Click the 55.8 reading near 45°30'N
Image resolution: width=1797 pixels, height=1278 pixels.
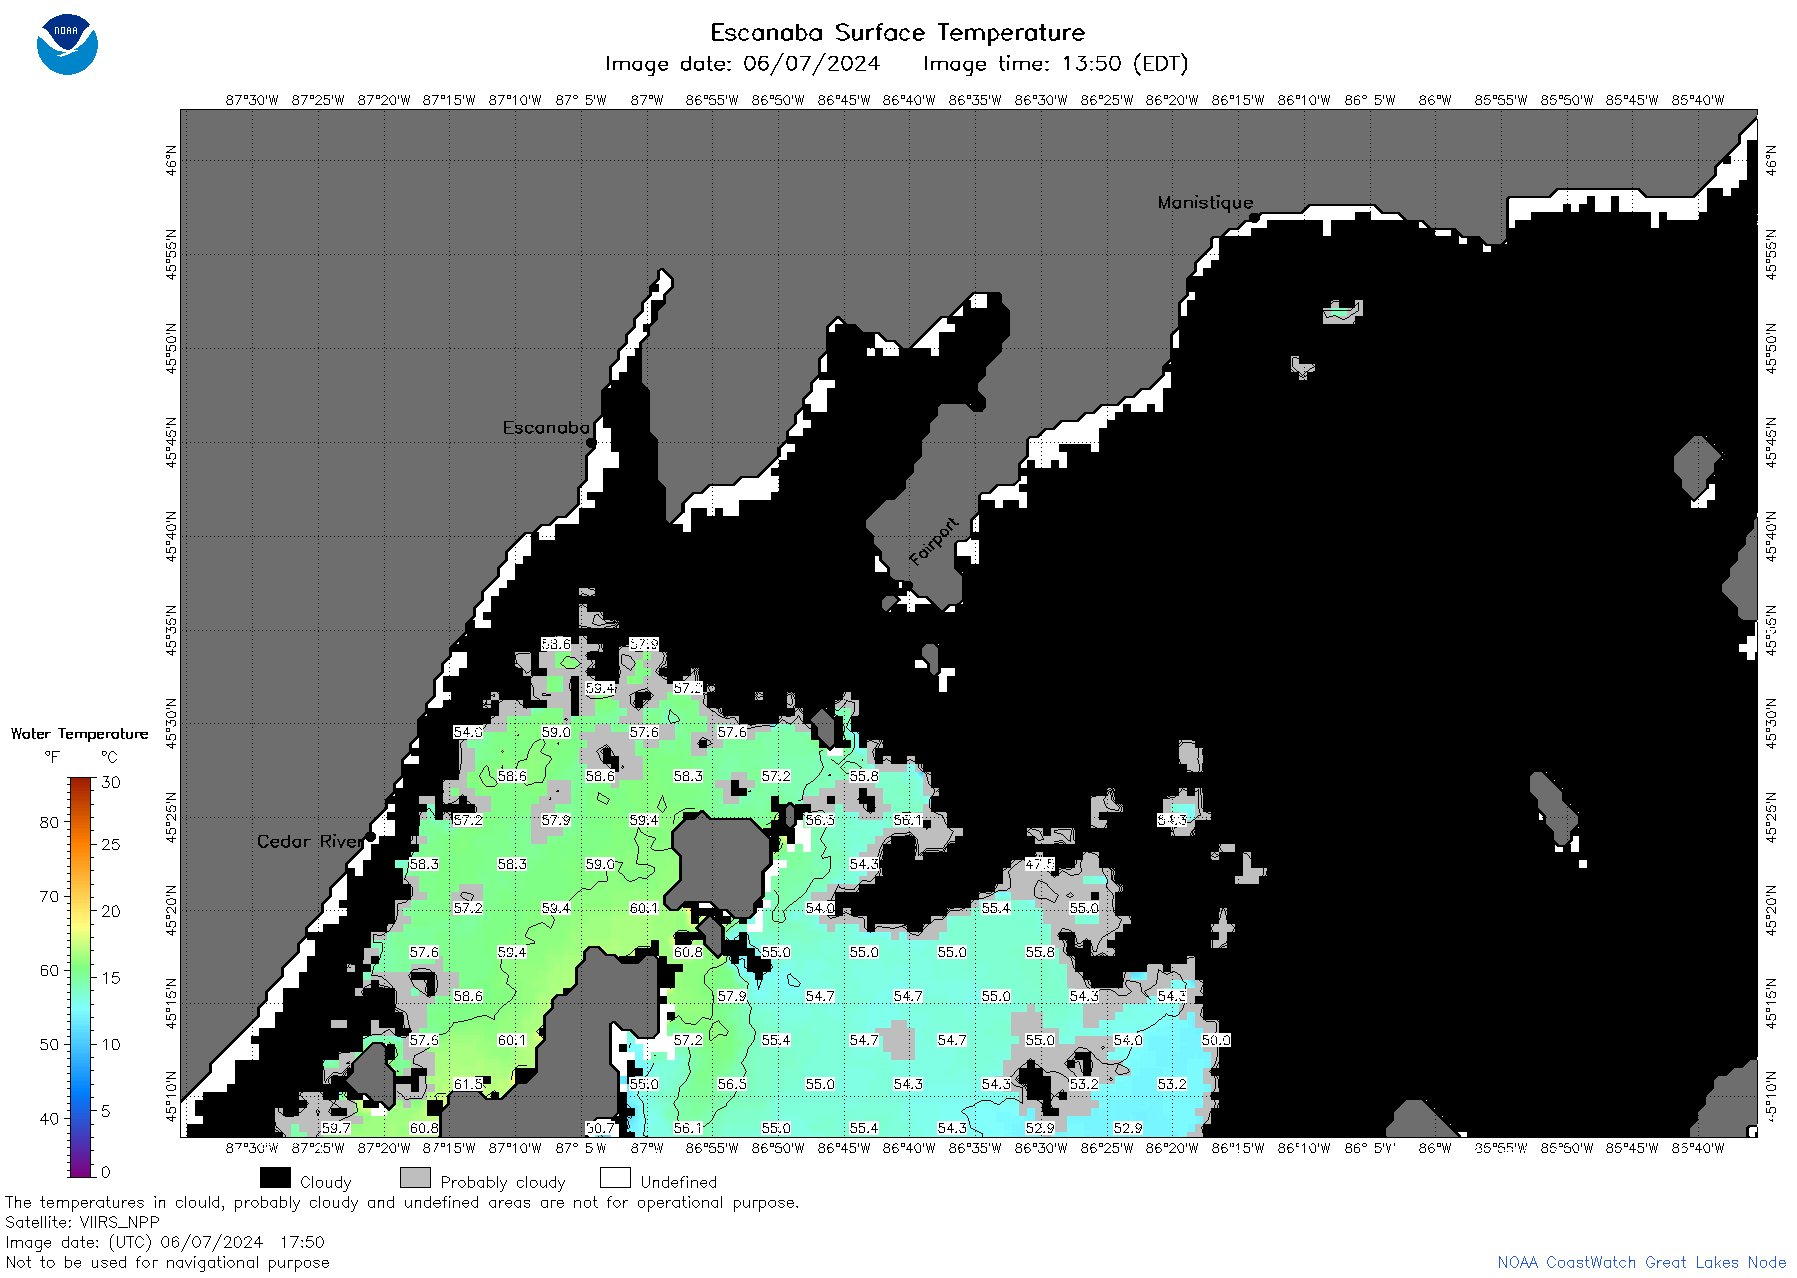864,776
